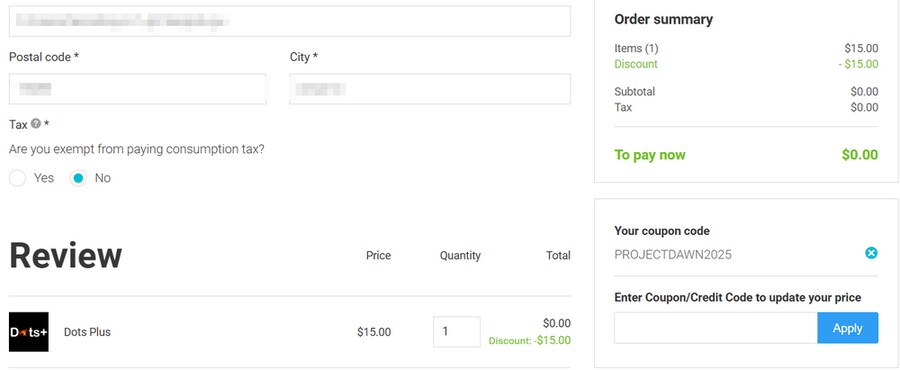Click the To pay now total amount
The height and width of the screenshot is (370, 900).
click(860, 155)
